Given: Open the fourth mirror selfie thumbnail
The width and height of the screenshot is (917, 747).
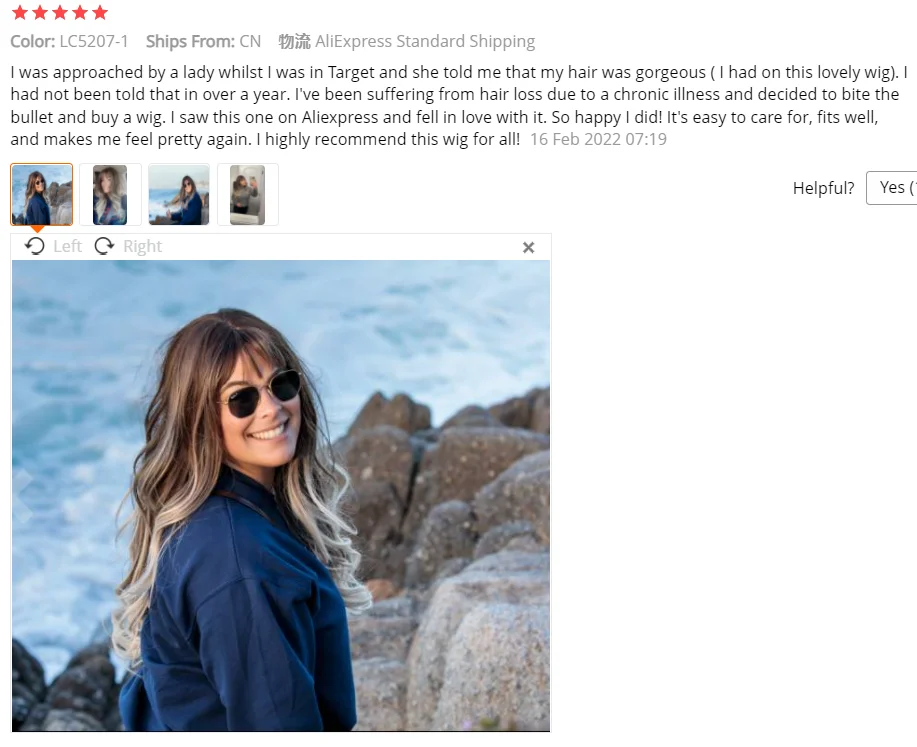Looking at the screenshot, I should 247,194.
